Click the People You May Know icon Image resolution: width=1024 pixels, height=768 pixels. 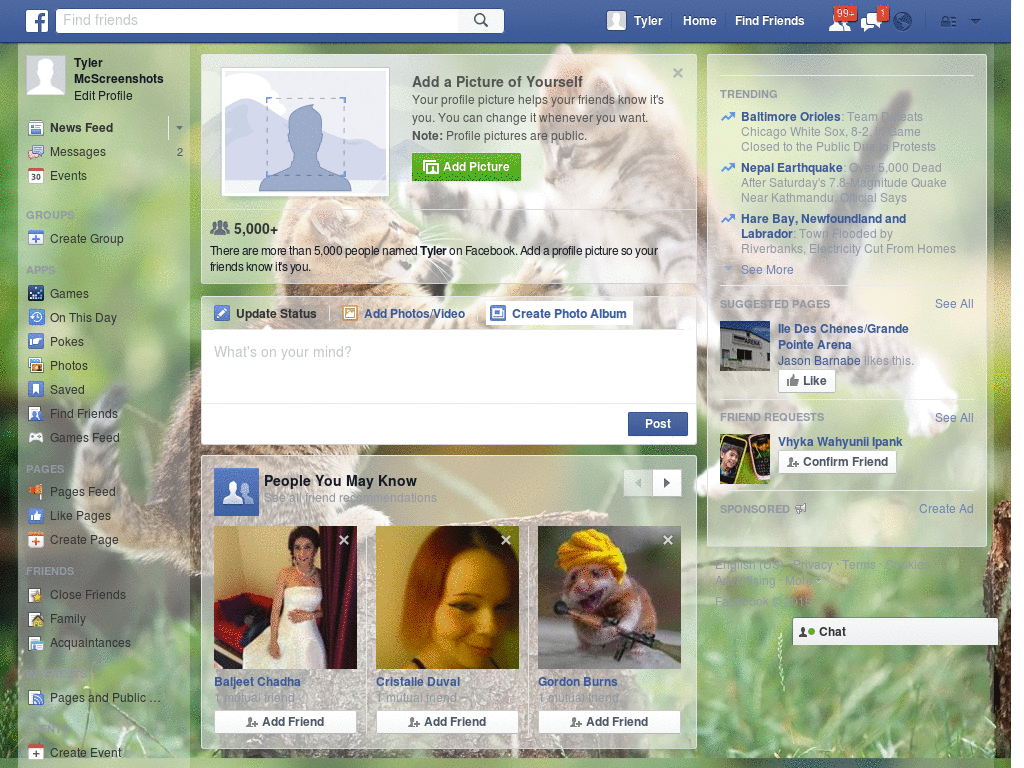[x=236, y=492]
